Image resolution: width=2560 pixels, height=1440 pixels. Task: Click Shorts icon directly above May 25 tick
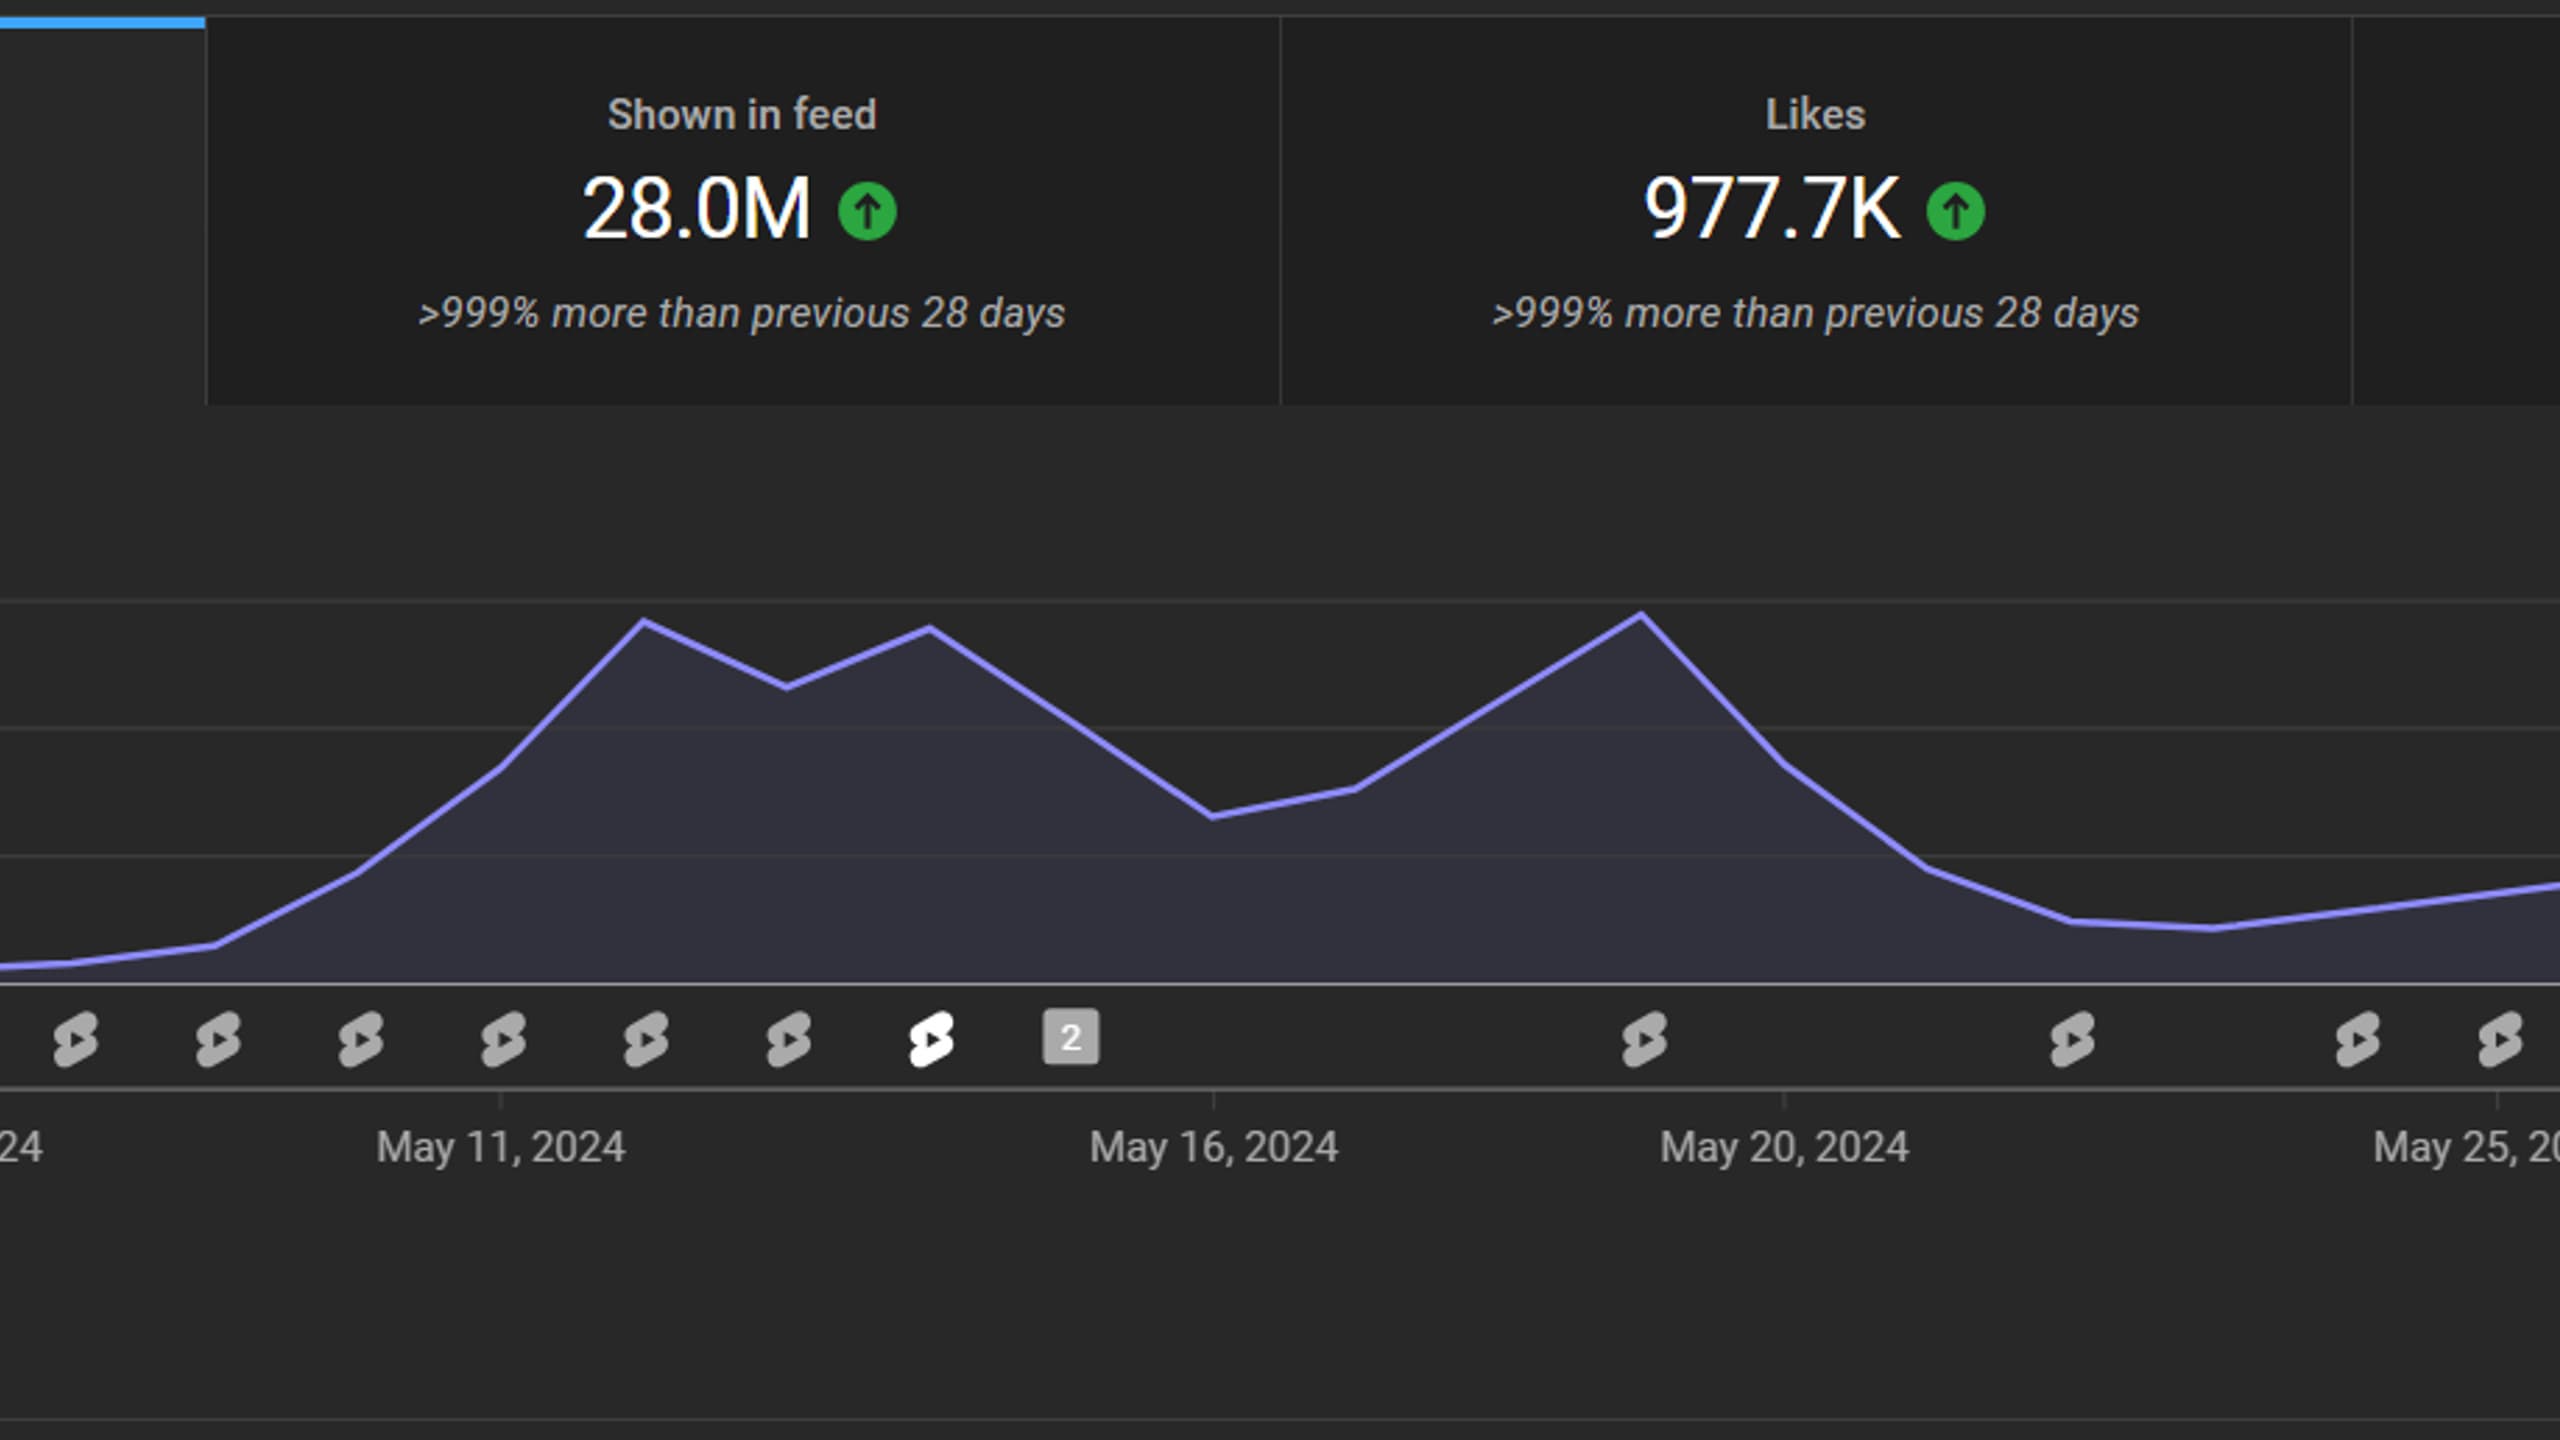2499,1039
